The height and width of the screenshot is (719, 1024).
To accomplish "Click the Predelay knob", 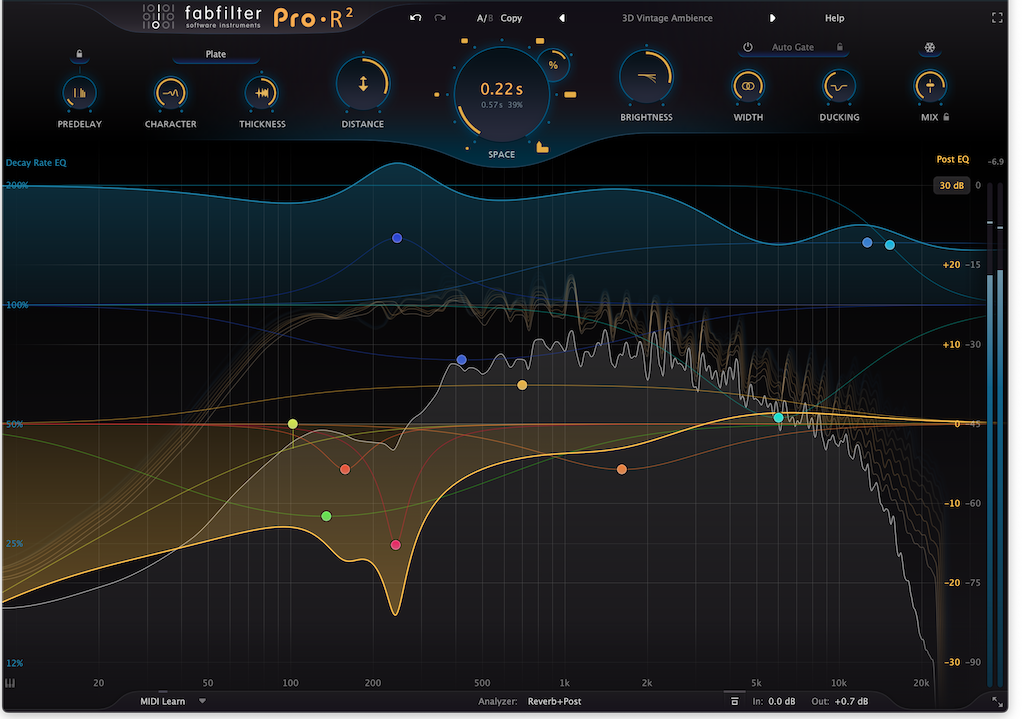I will (79, 93).
